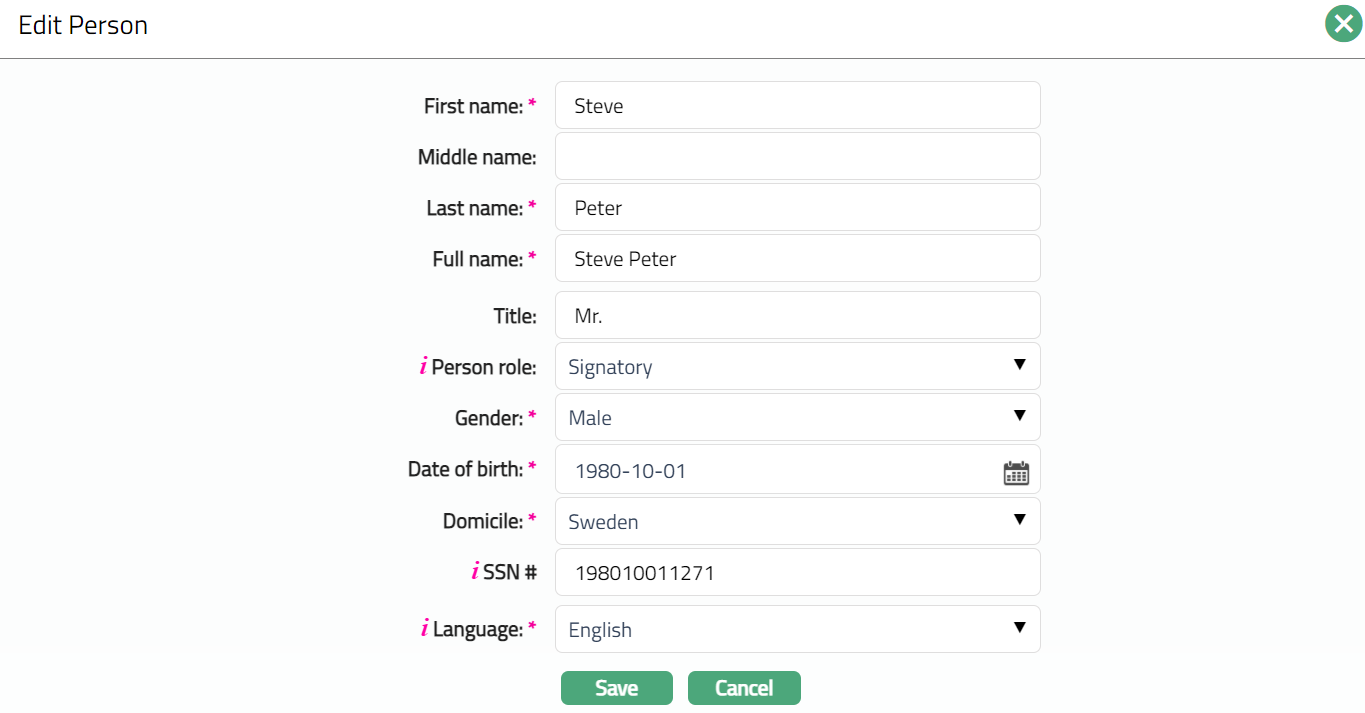Focus the empty Middle name field
1365x713 pixels.
coord(797,156)
